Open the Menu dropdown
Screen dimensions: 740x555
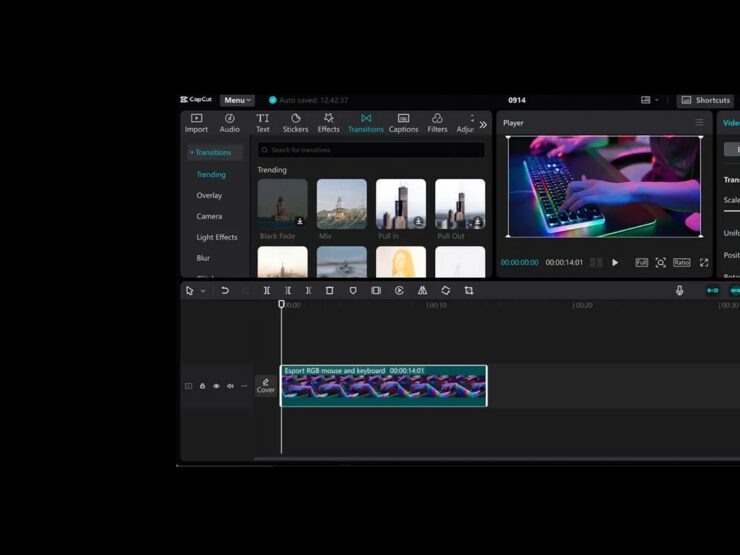[237, 100]
